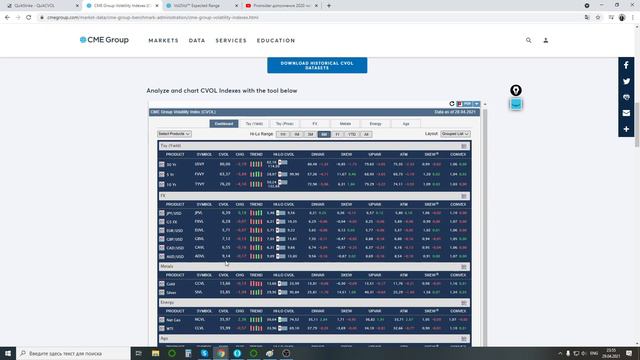Share page on Facebook

point(626,65)
